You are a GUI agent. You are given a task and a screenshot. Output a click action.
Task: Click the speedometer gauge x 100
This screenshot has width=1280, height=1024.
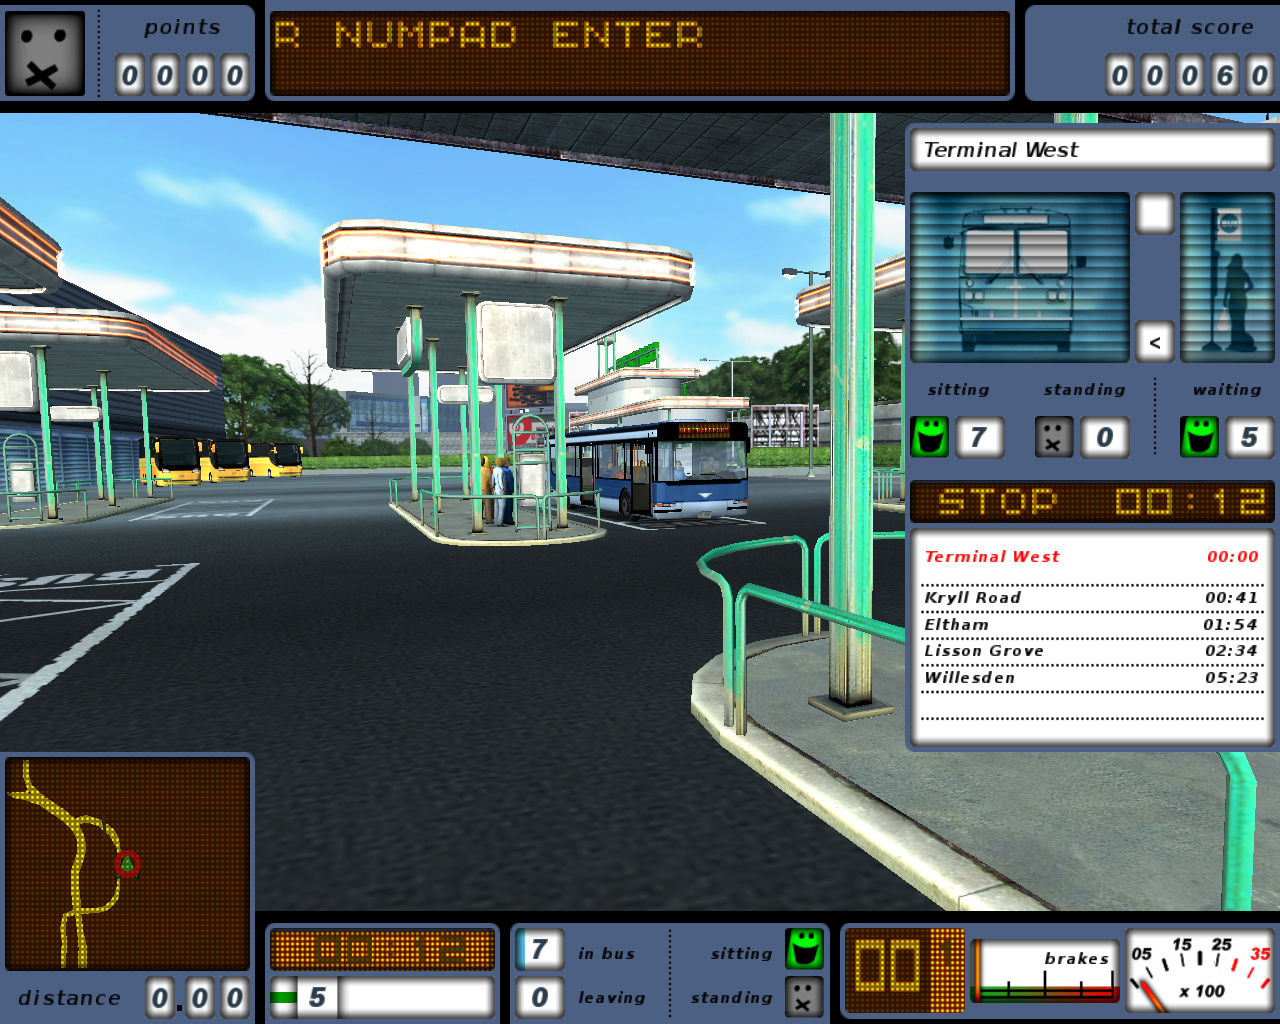[x=1200, y=971]
